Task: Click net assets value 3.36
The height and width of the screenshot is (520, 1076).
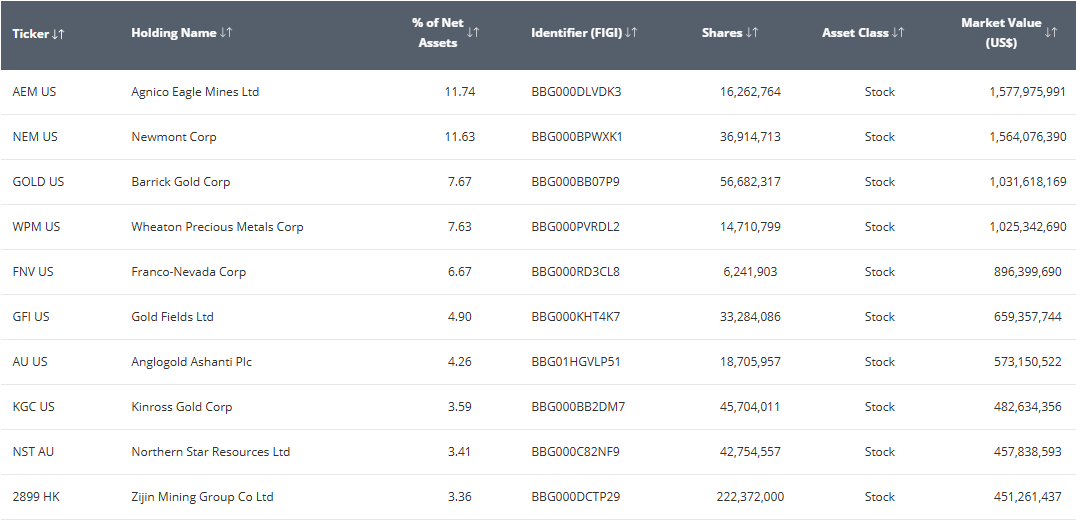Action: point(460,497)
